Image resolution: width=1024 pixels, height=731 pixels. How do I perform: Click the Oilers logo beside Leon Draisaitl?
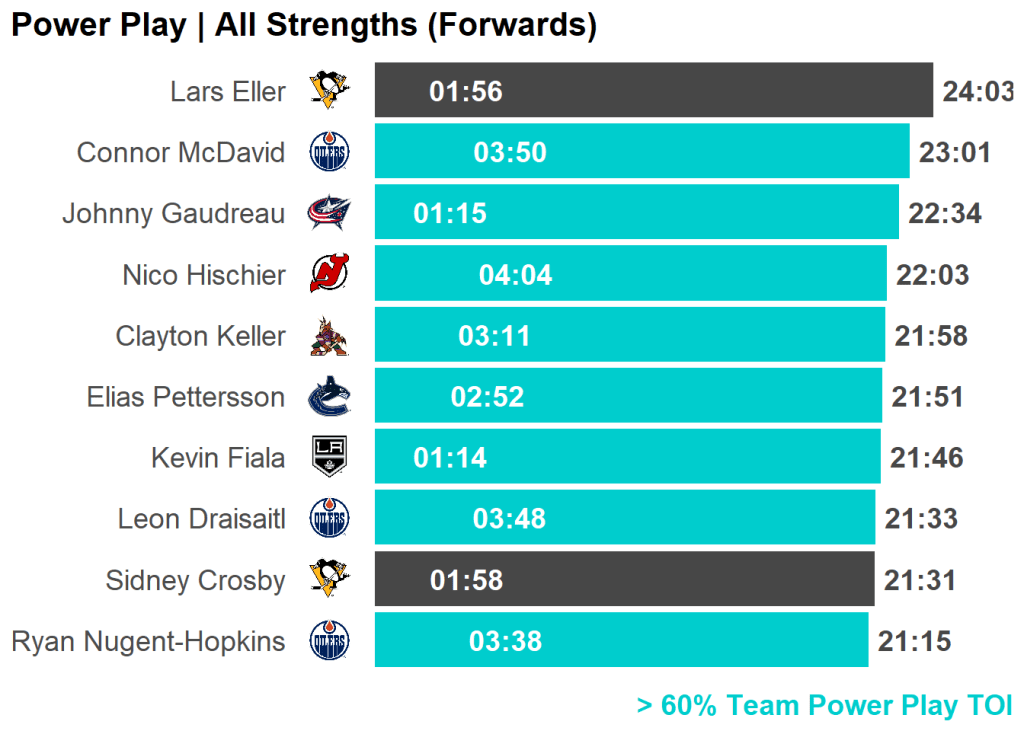click(x=329, y=519)
